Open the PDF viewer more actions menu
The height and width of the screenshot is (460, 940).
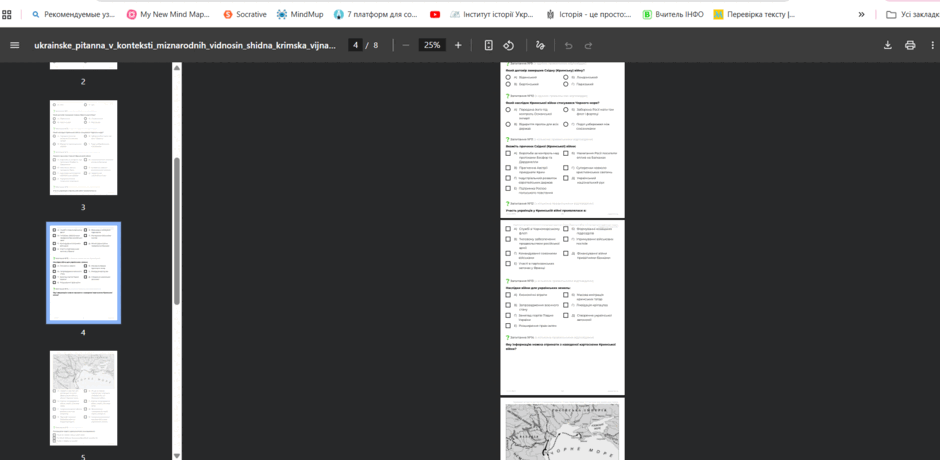point(932,45)
